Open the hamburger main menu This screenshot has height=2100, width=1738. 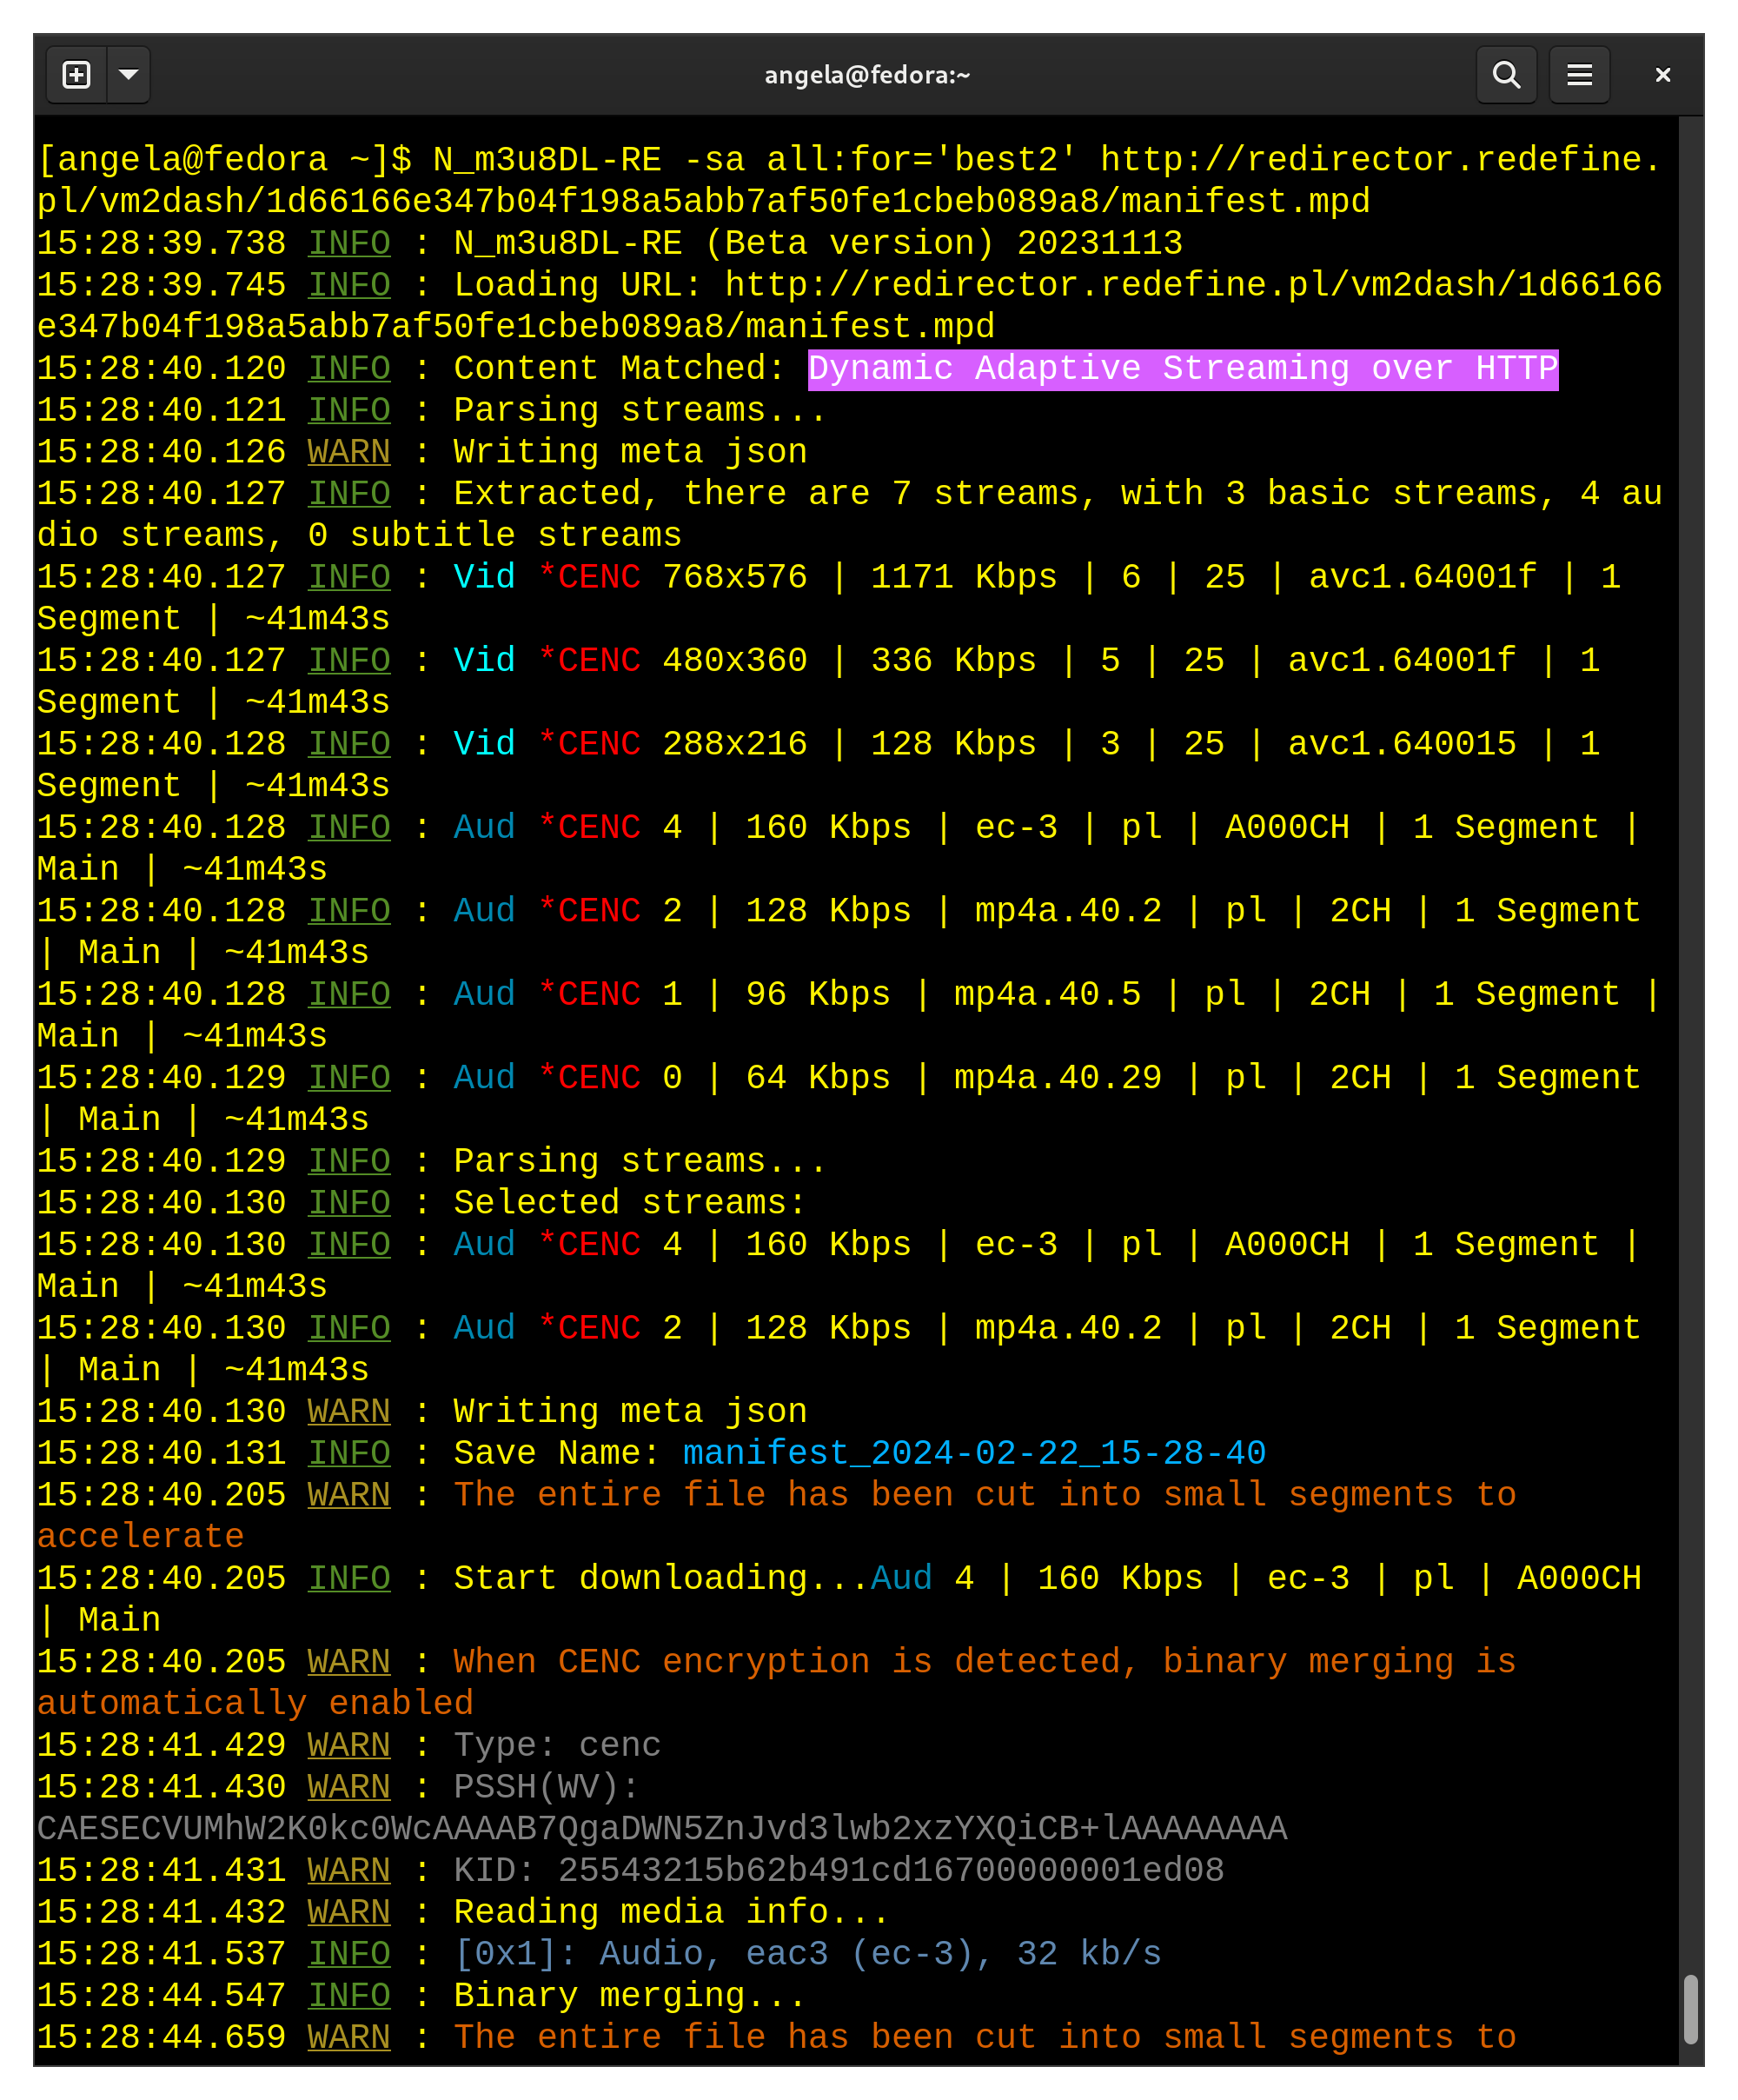1579,75
